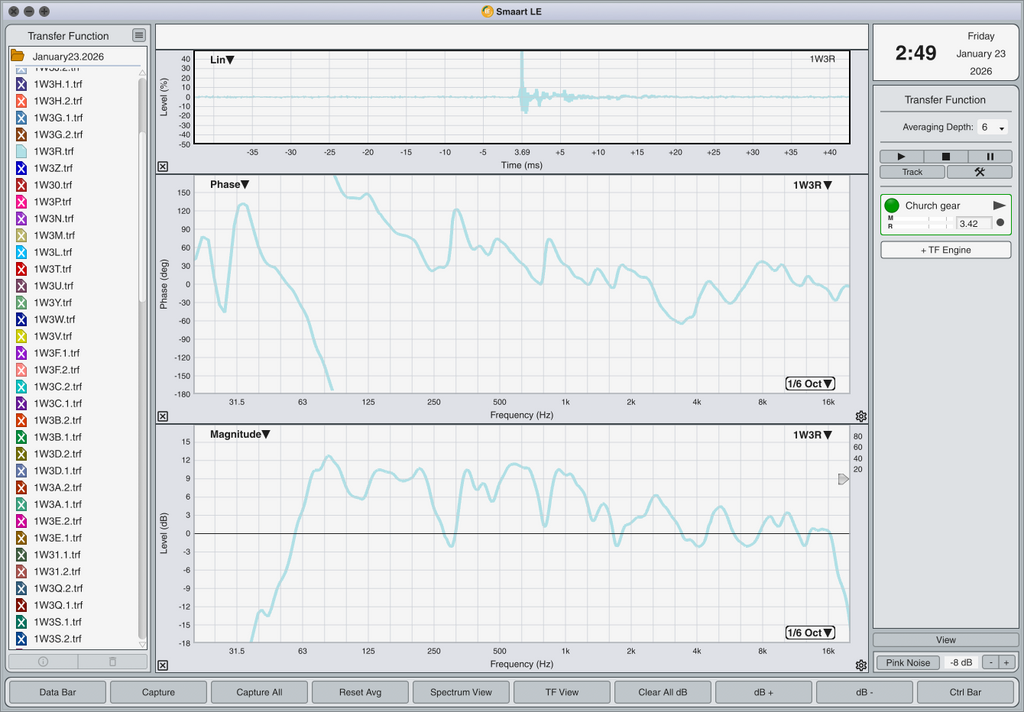
Task: Select 1W3R.trf in the file list
Action: (54, 151)
